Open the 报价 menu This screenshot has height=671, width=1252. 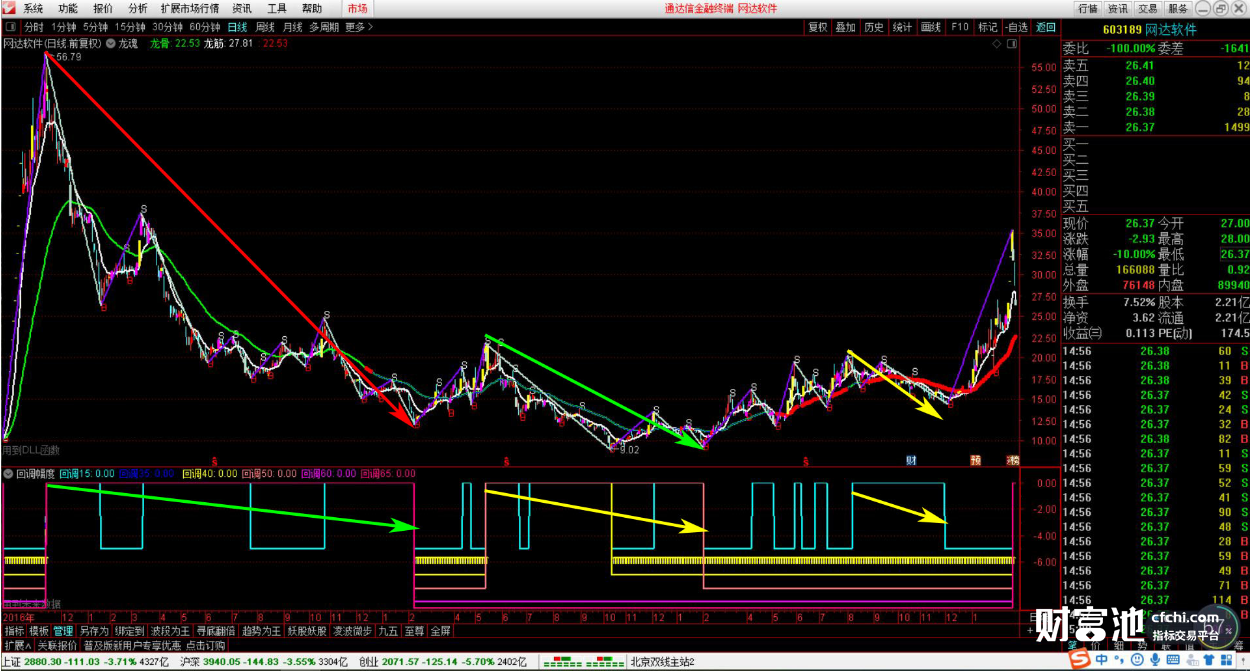(x=103, y=8)
